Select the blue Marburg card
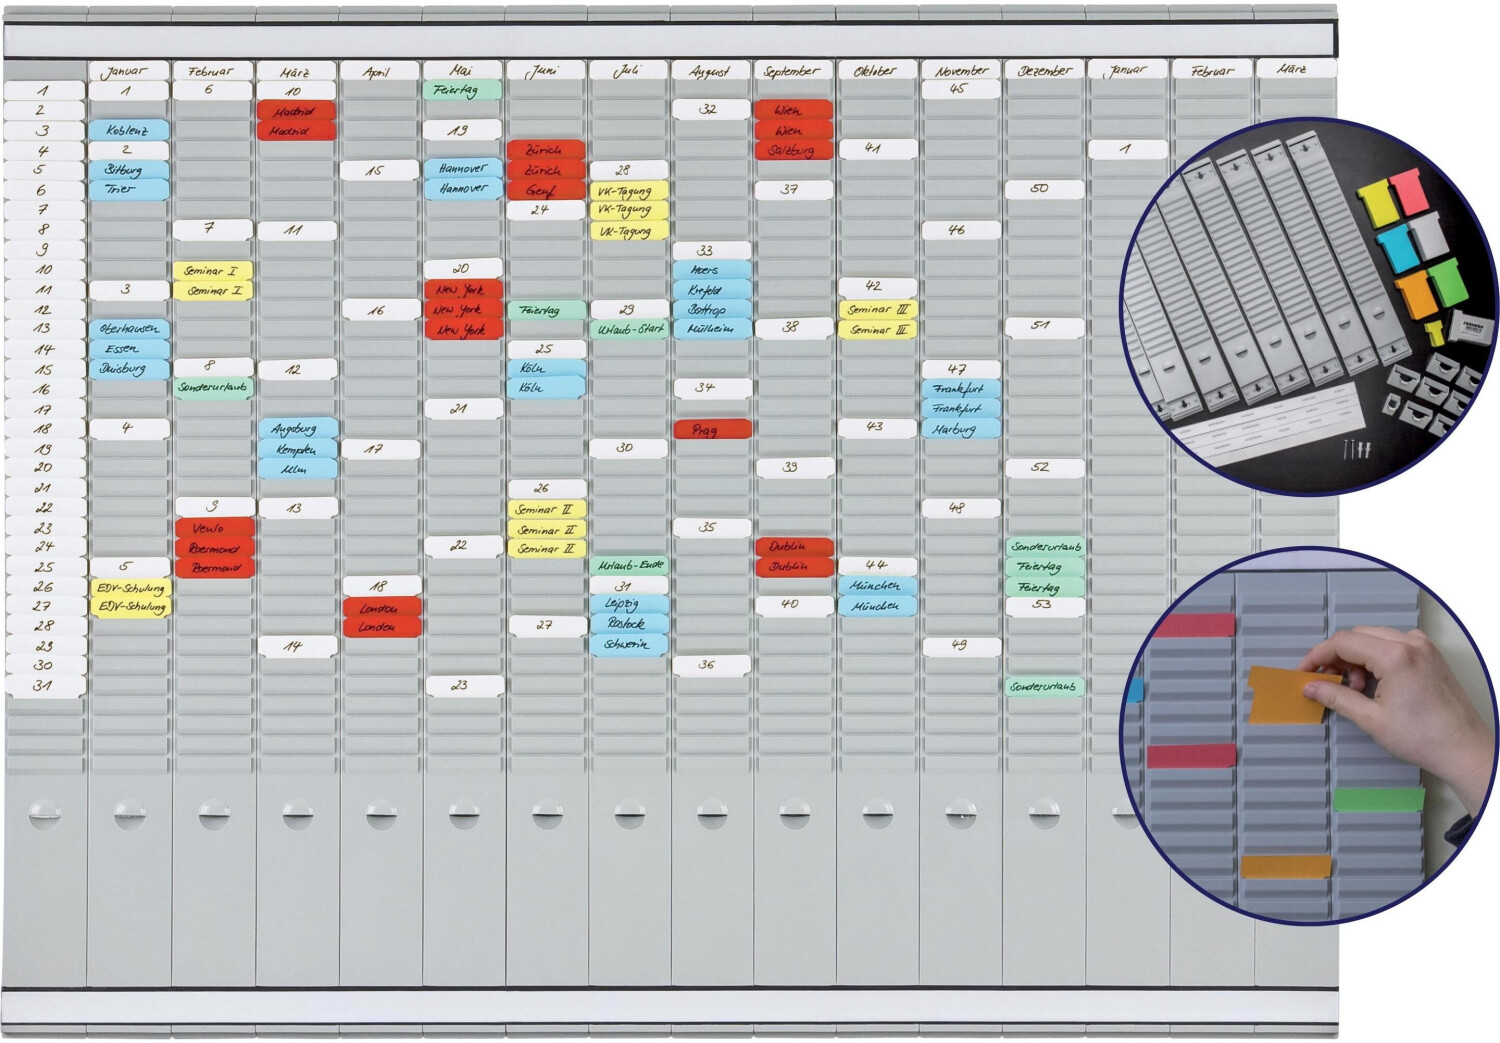The image size is (1500, 1043). (x=959, y=429)
